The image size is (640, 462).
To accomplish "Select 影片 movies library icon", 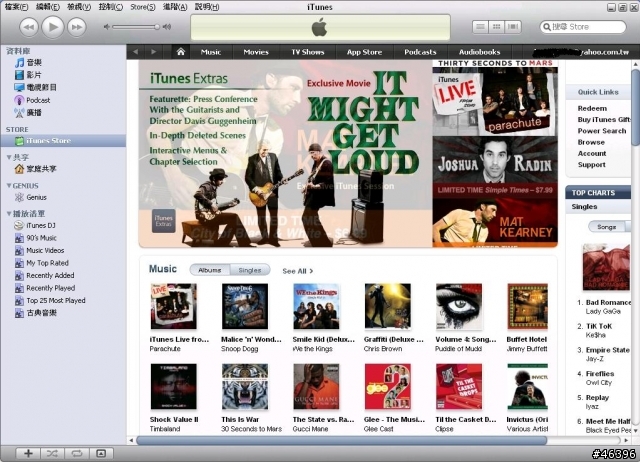I will point(19,75).
